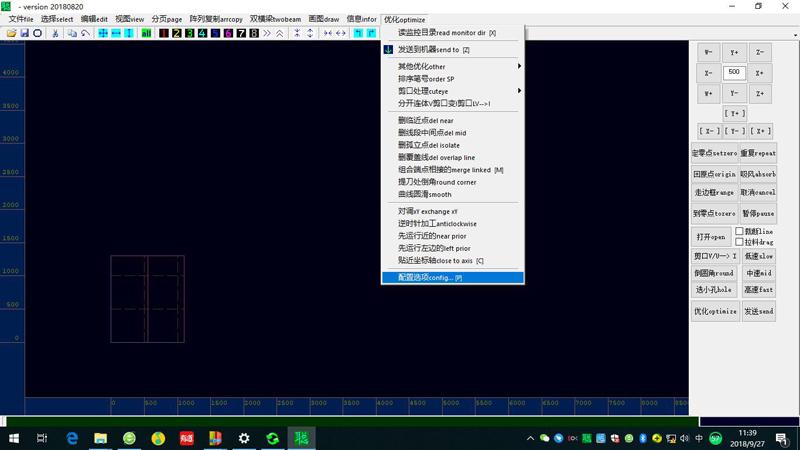800x450 pixels.
Task: Click the 'send' button in right panel
Action: [759, 311]
